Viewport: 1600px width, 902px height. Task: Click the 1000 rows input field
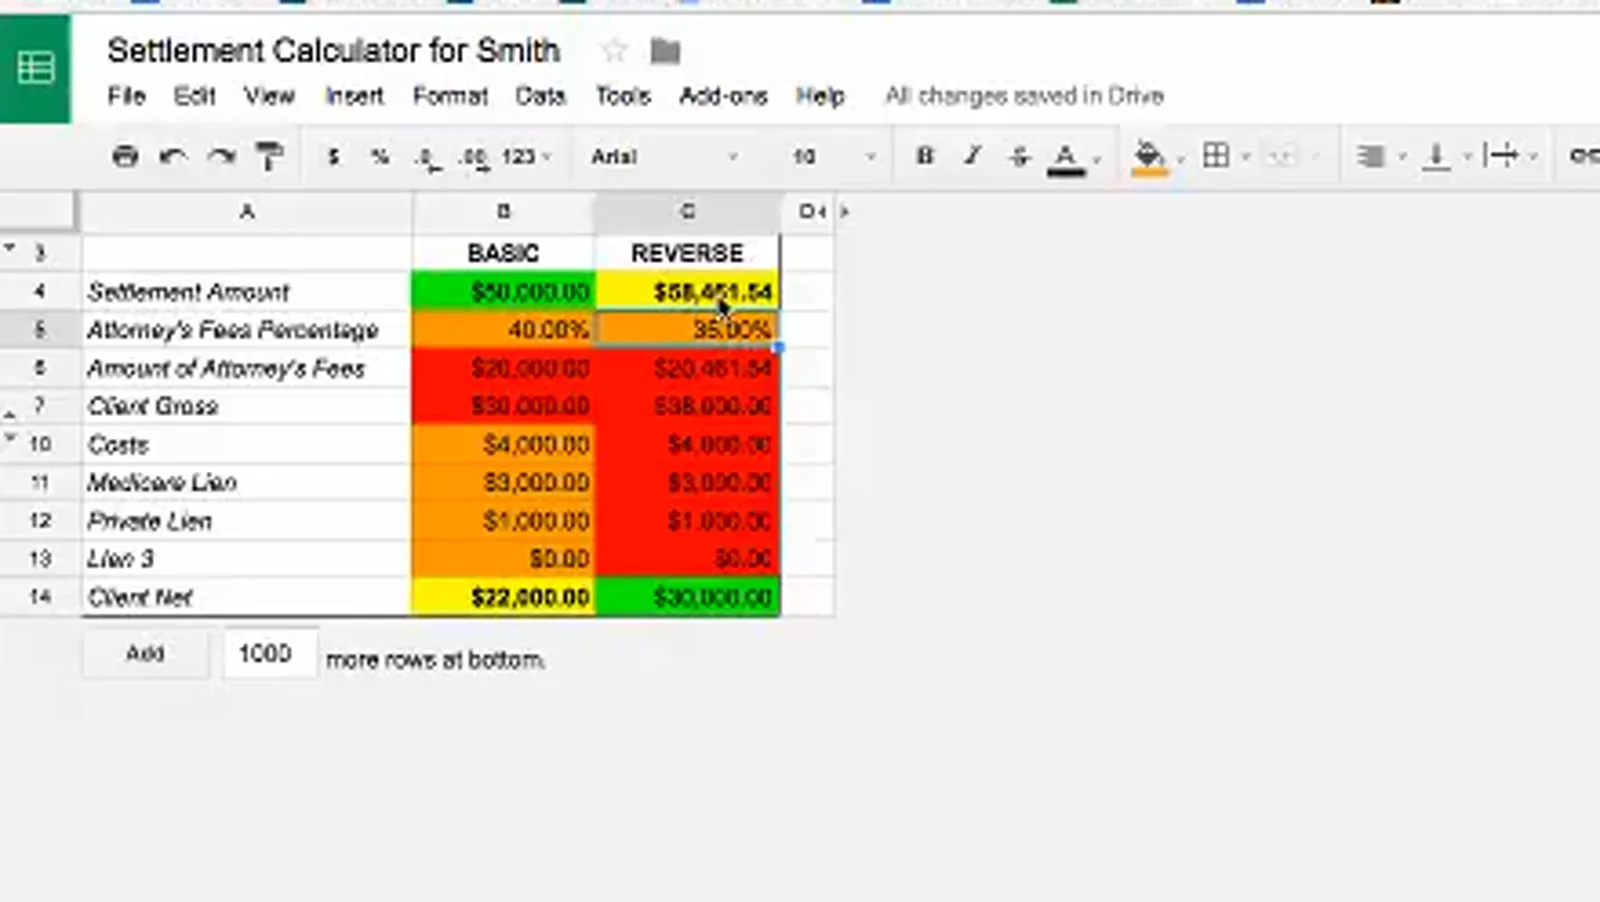(270, 653)
